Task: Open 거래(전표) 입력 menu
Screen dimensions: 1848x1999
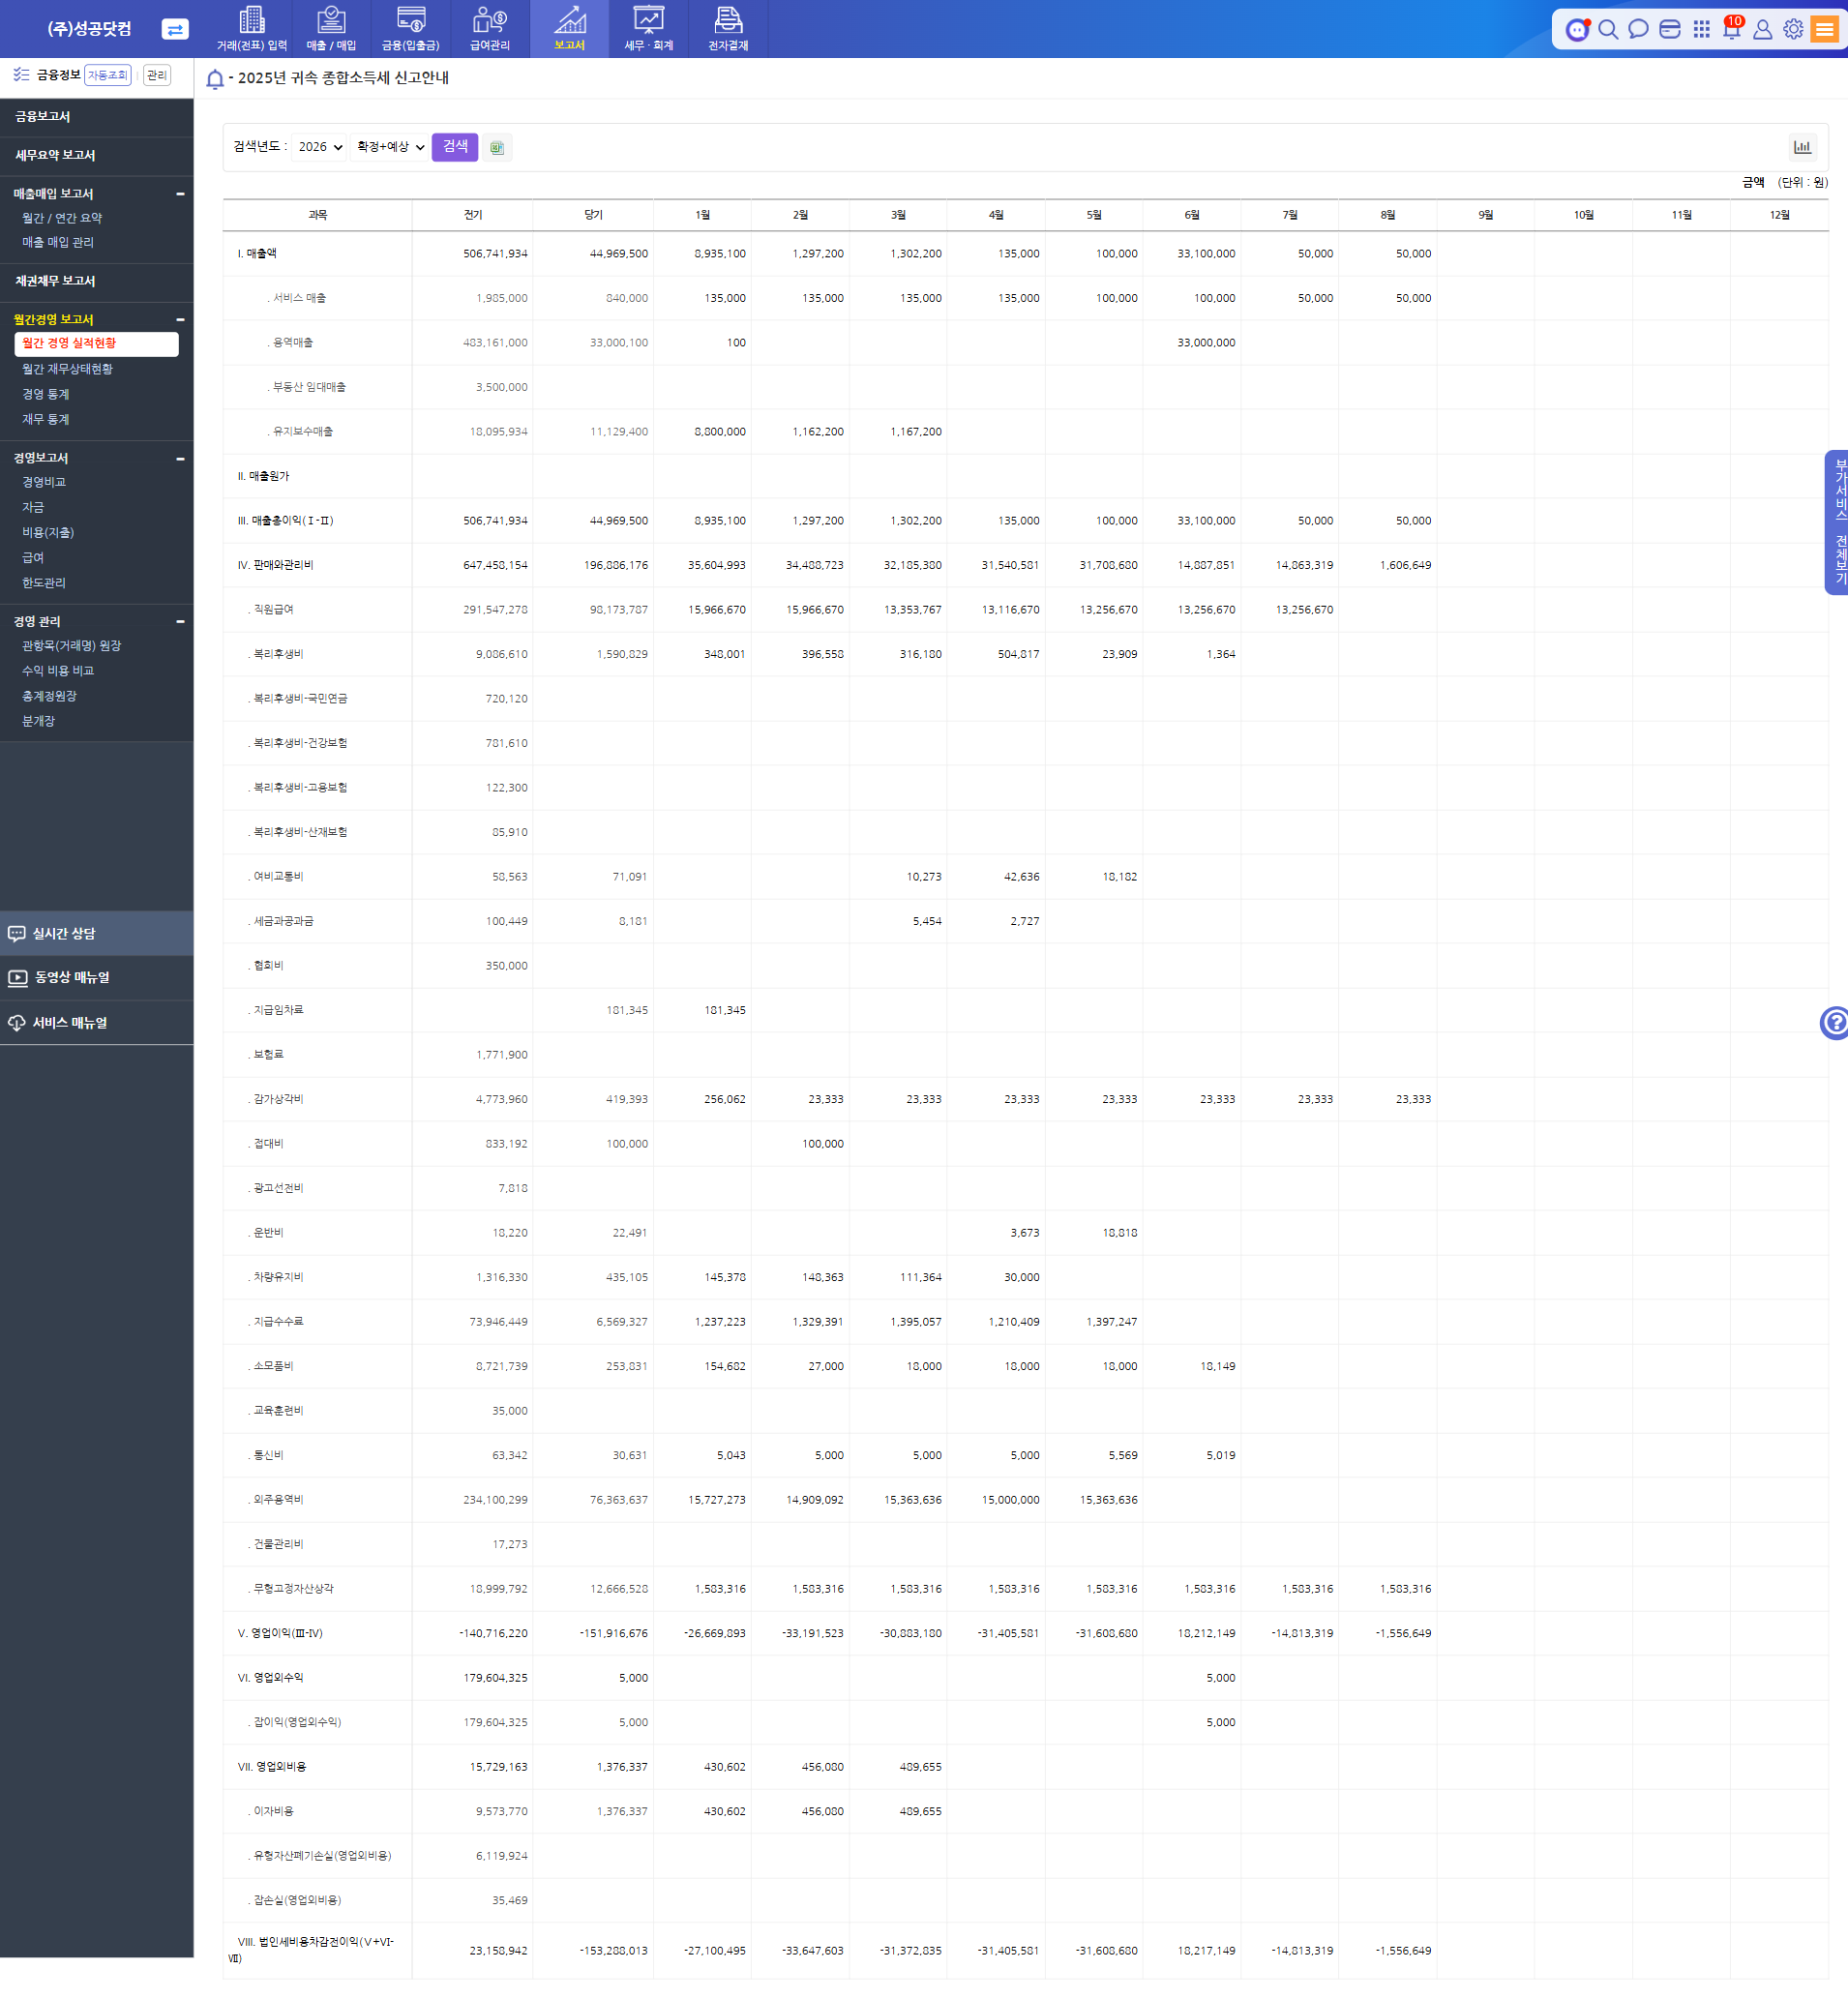Action: [x=252, y=29]
